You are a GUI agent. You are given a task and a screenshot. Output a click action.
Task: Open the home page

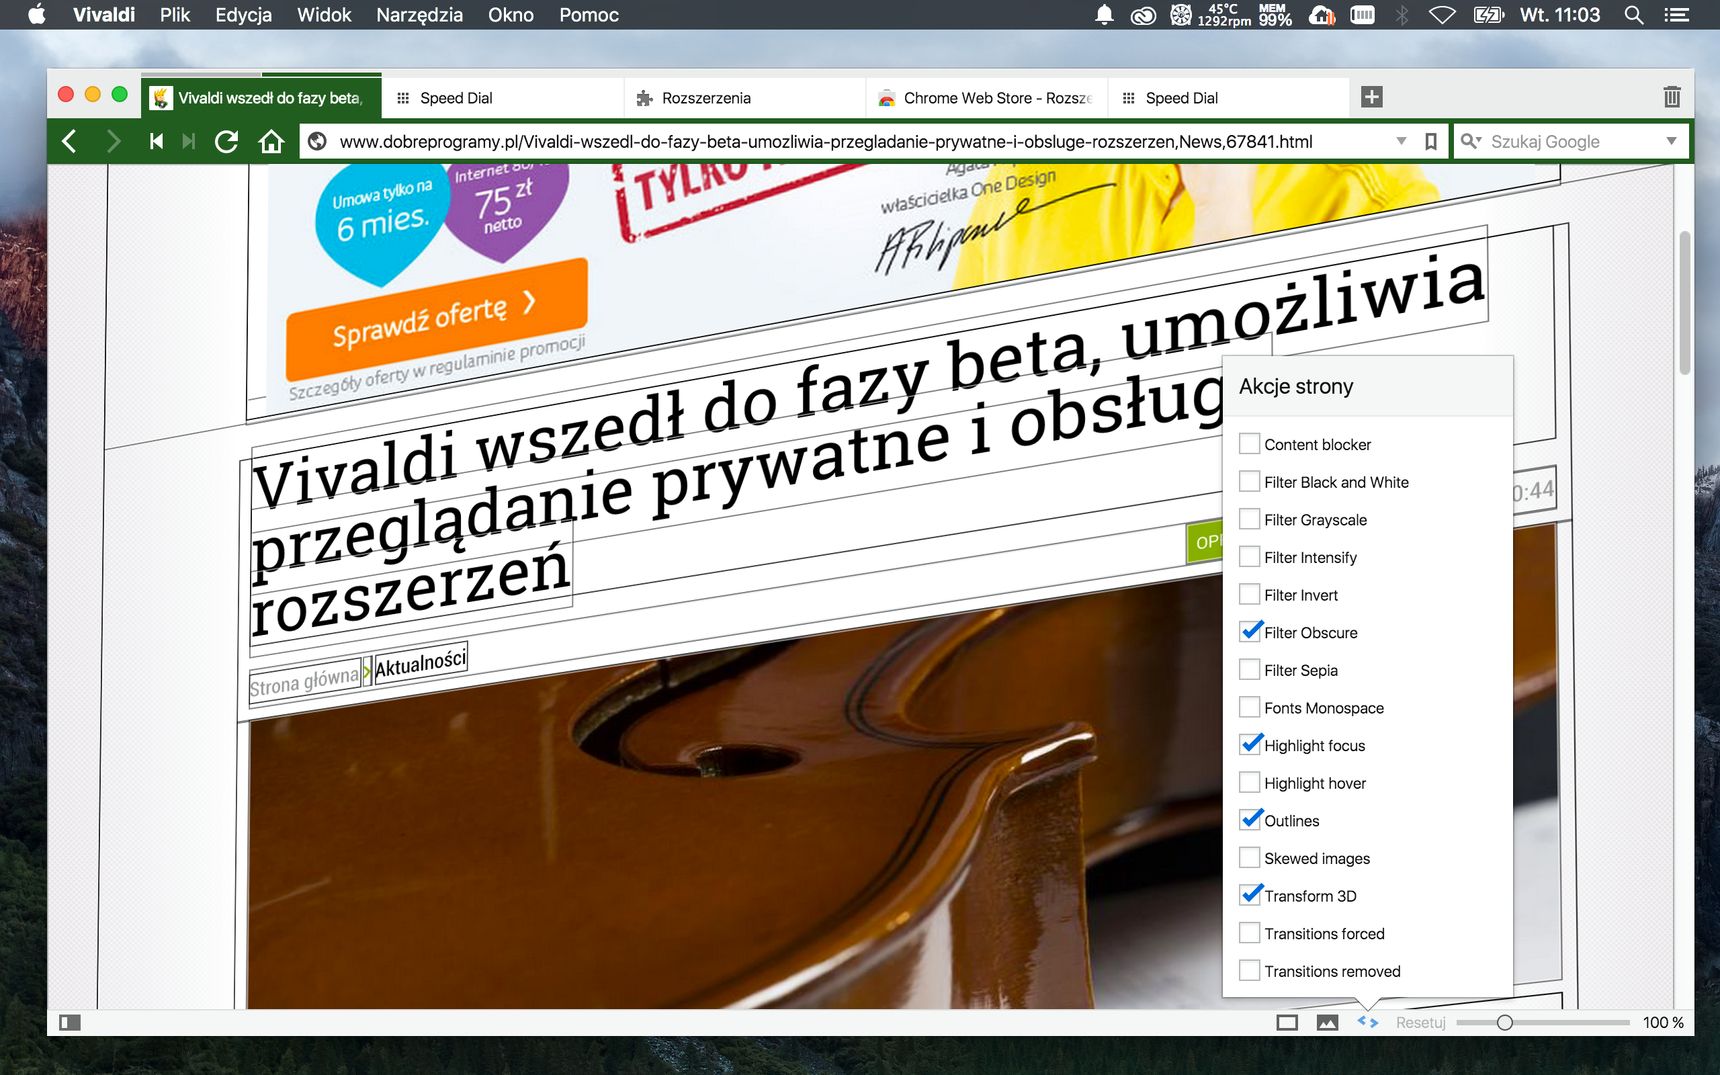point(271,142)
